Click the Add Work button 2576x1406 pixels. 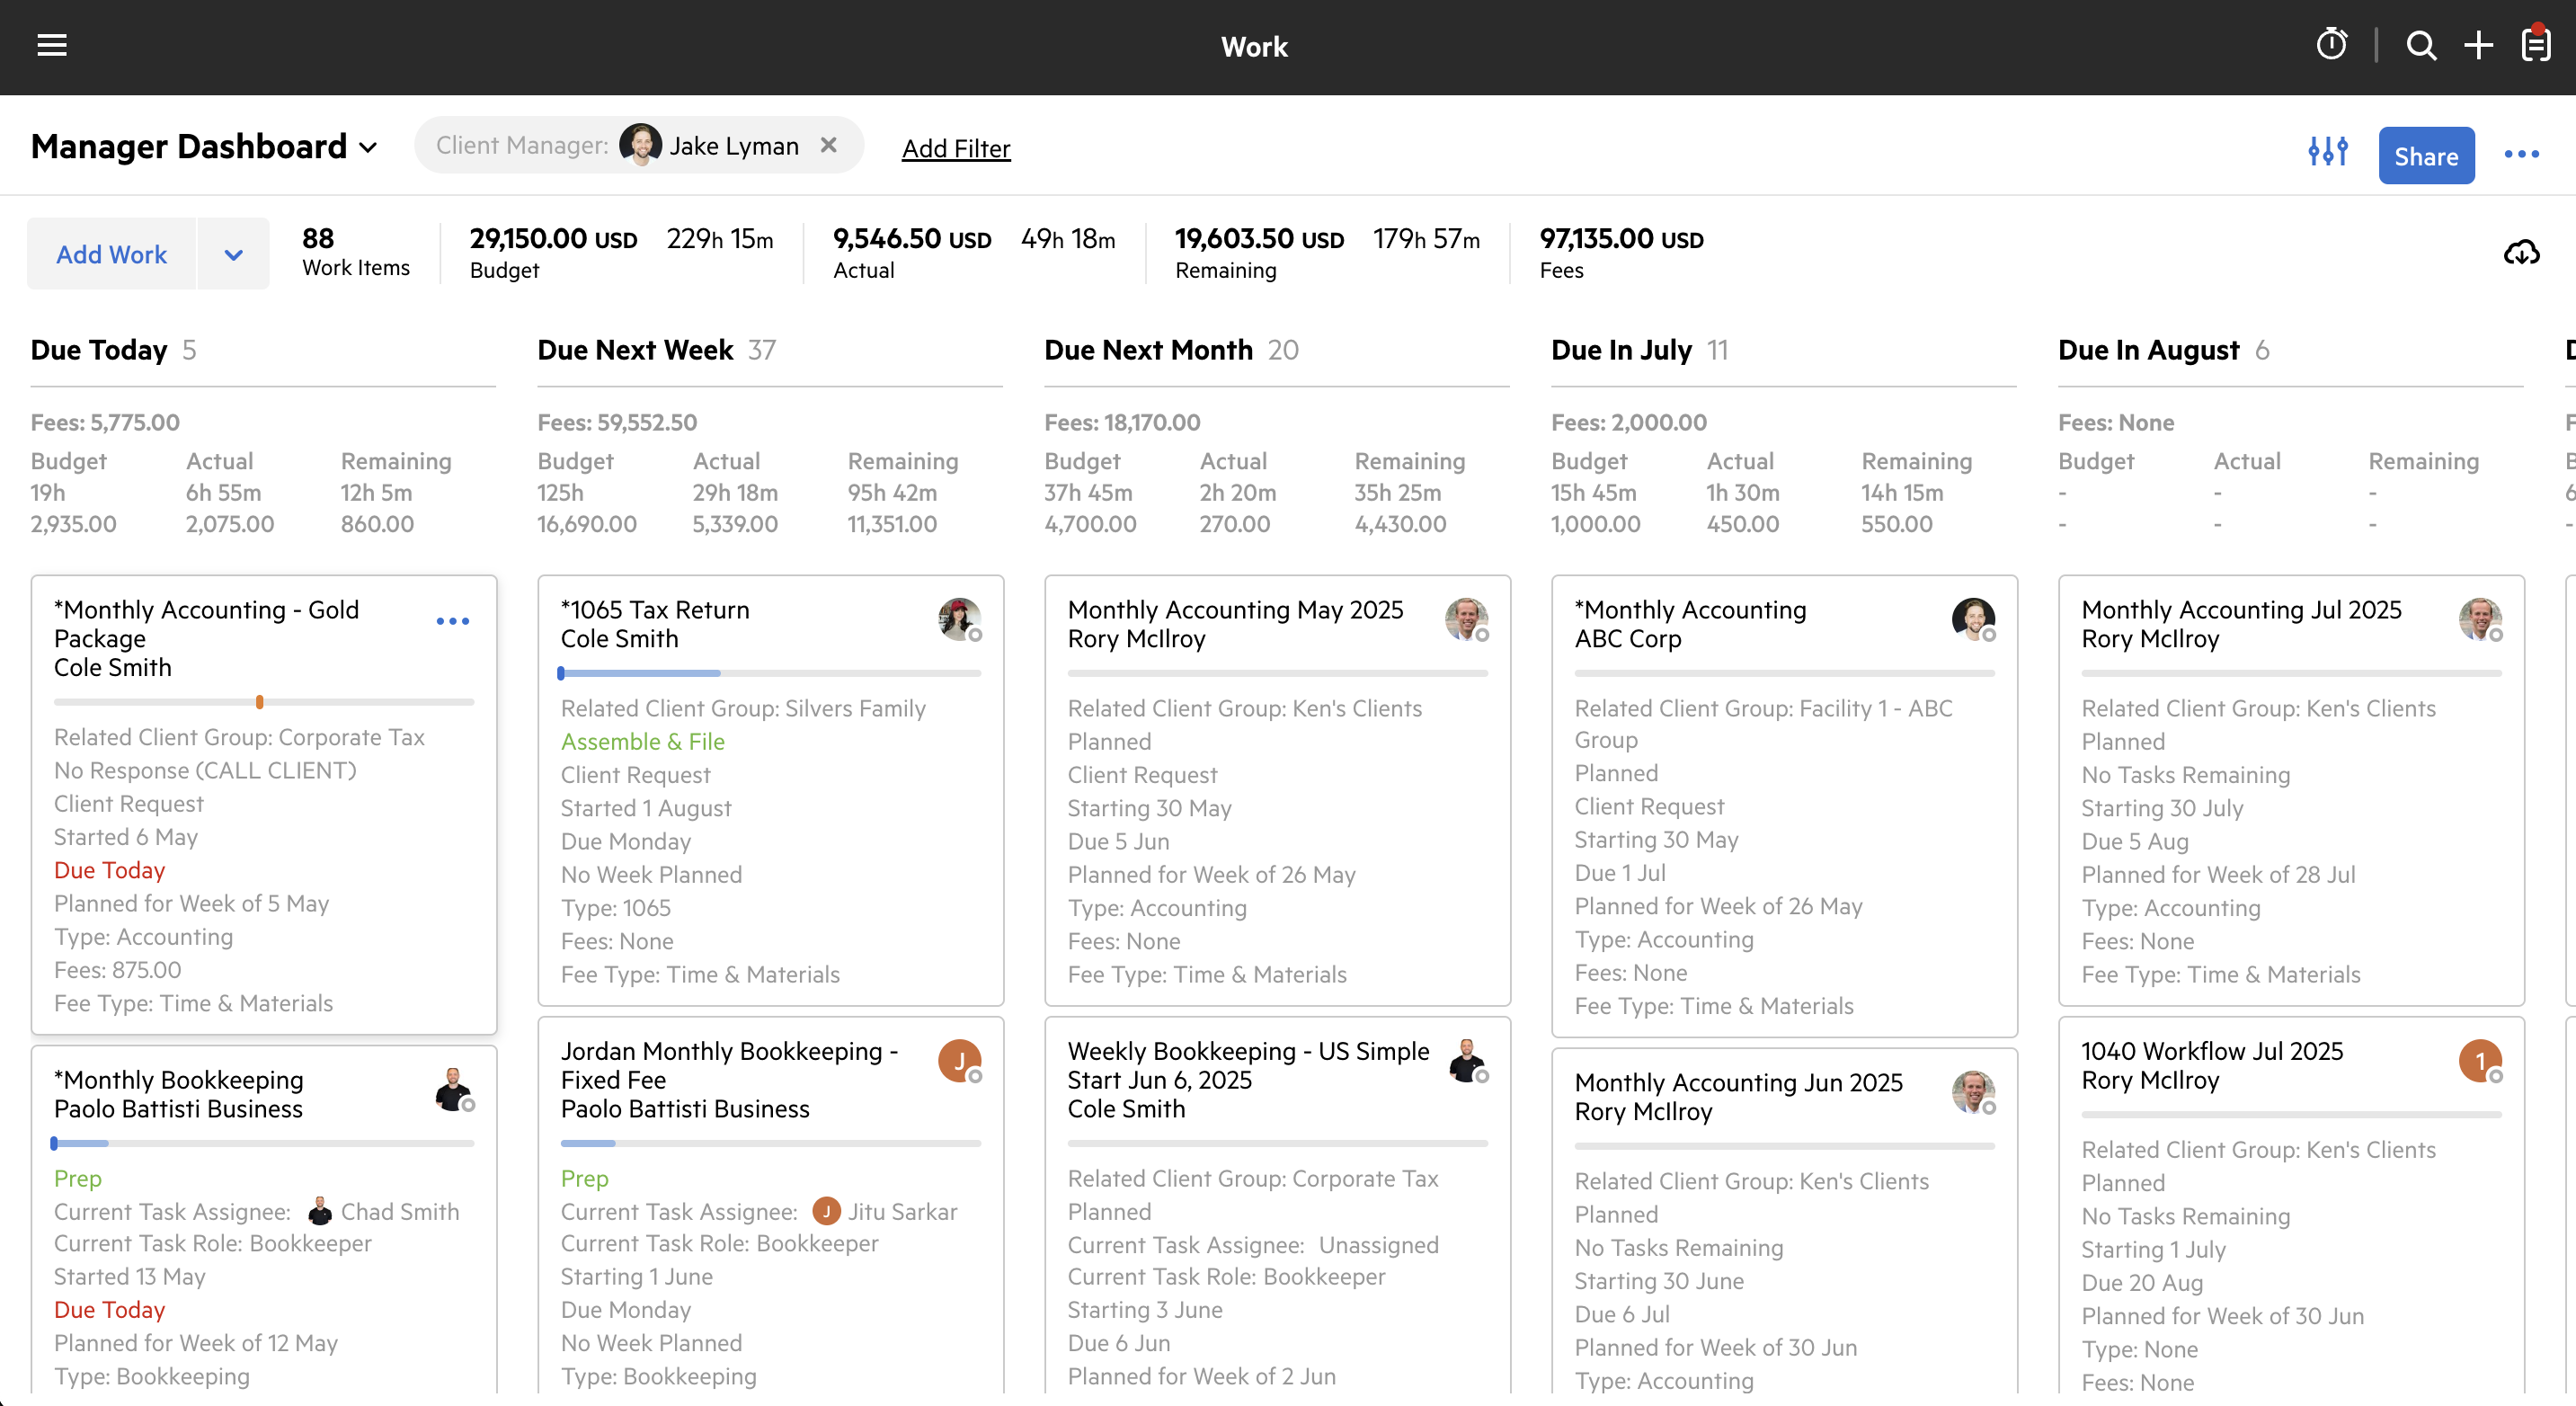point(111,255)
